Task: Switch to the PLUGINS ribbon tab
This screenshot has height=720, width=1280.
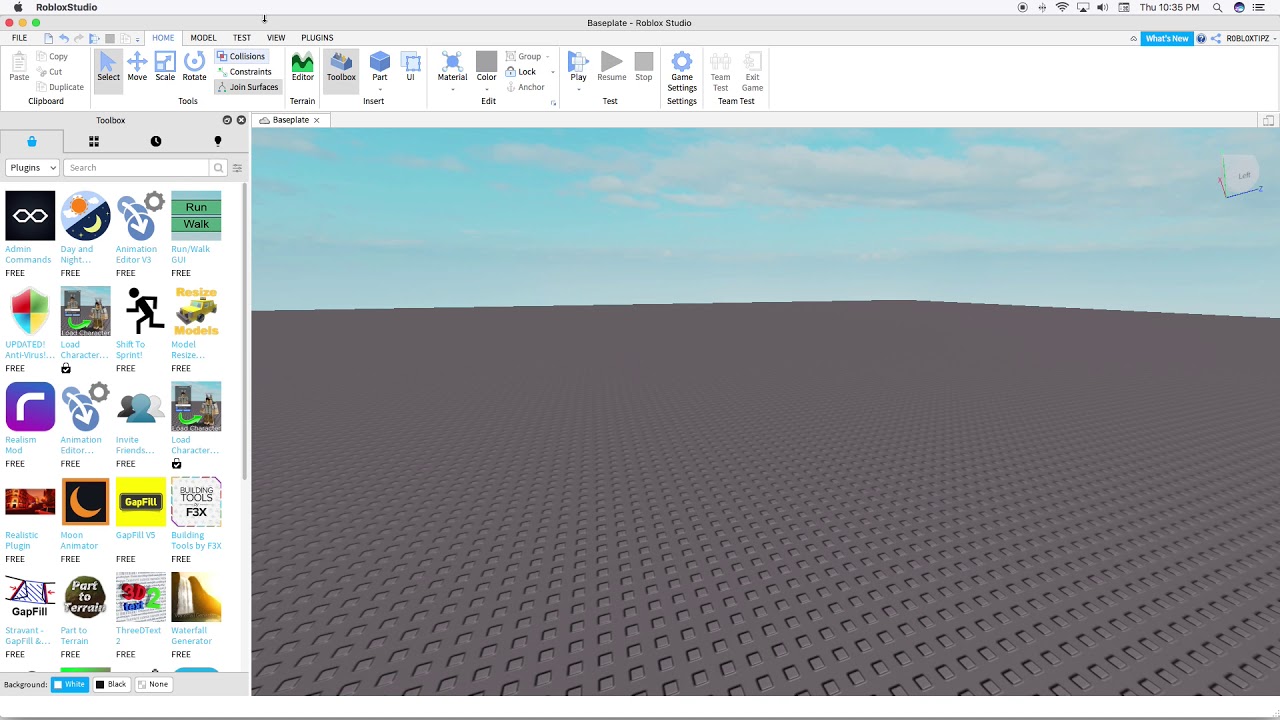Action: tap(317, 38)
